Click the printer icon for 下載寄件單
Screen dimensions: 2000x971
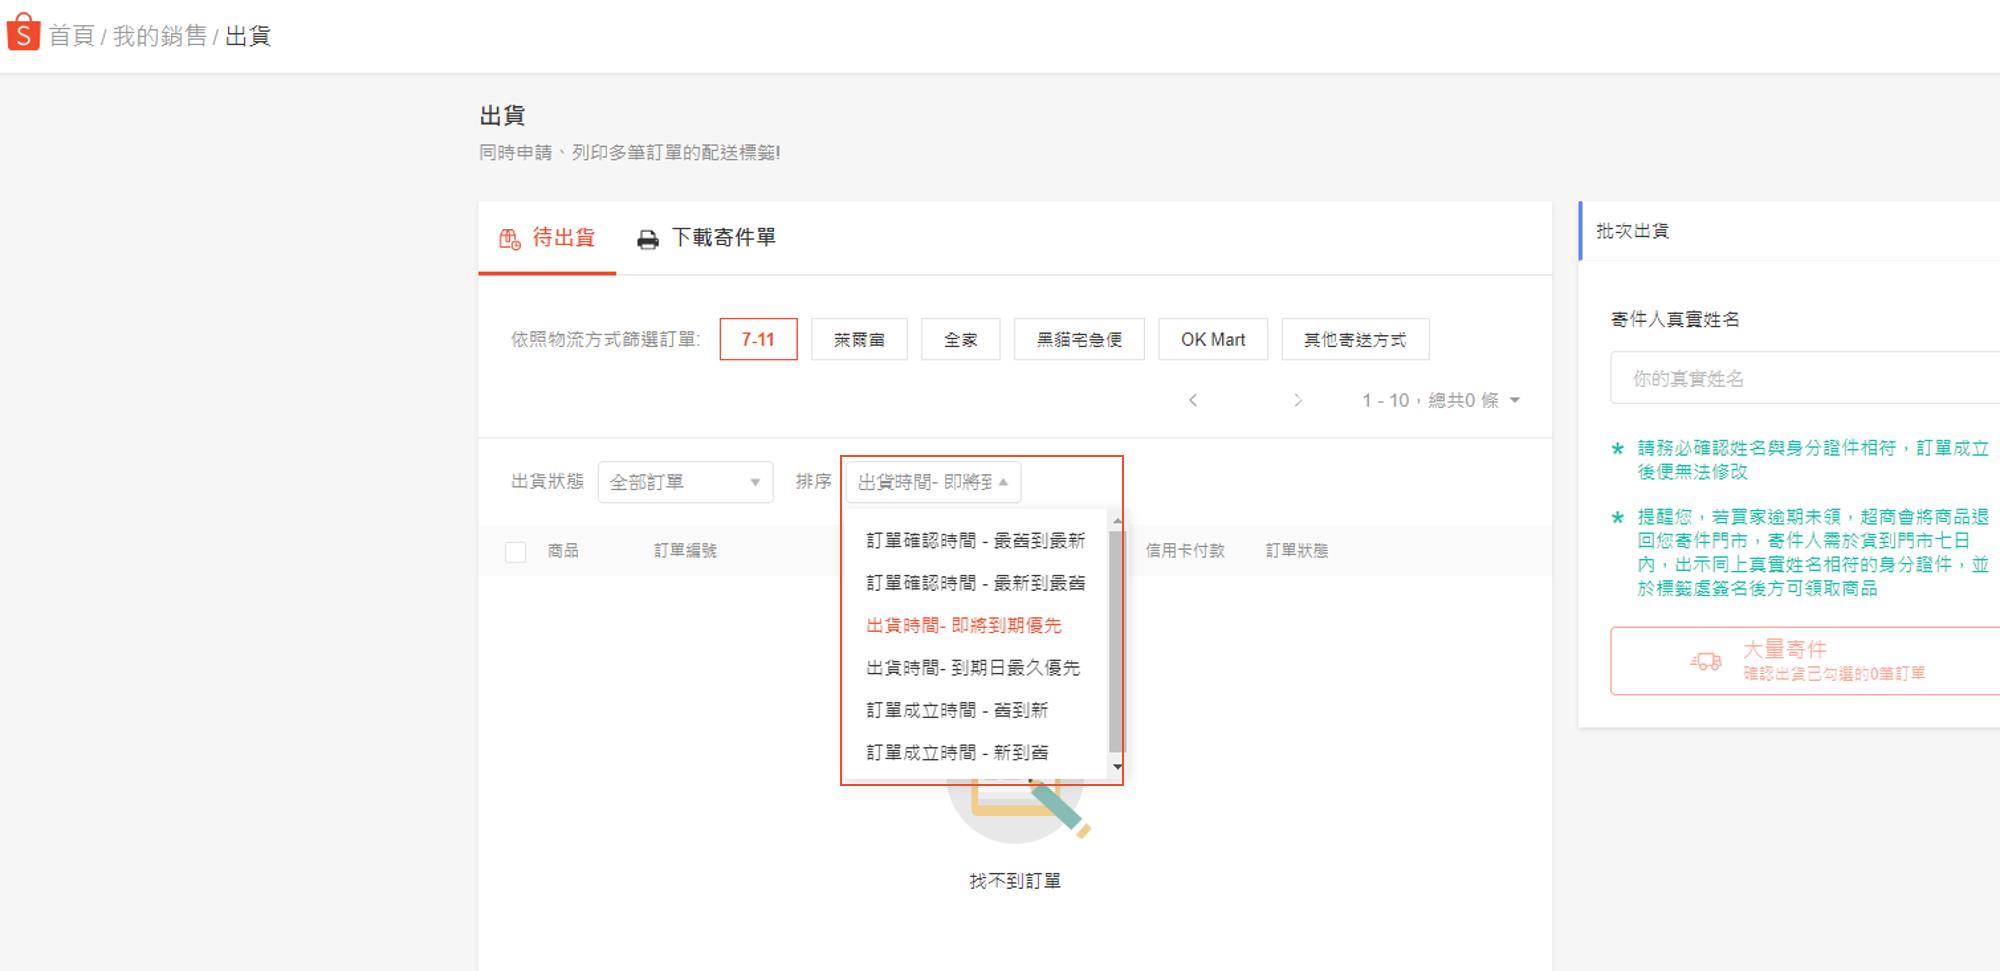[x=648, y=240]
